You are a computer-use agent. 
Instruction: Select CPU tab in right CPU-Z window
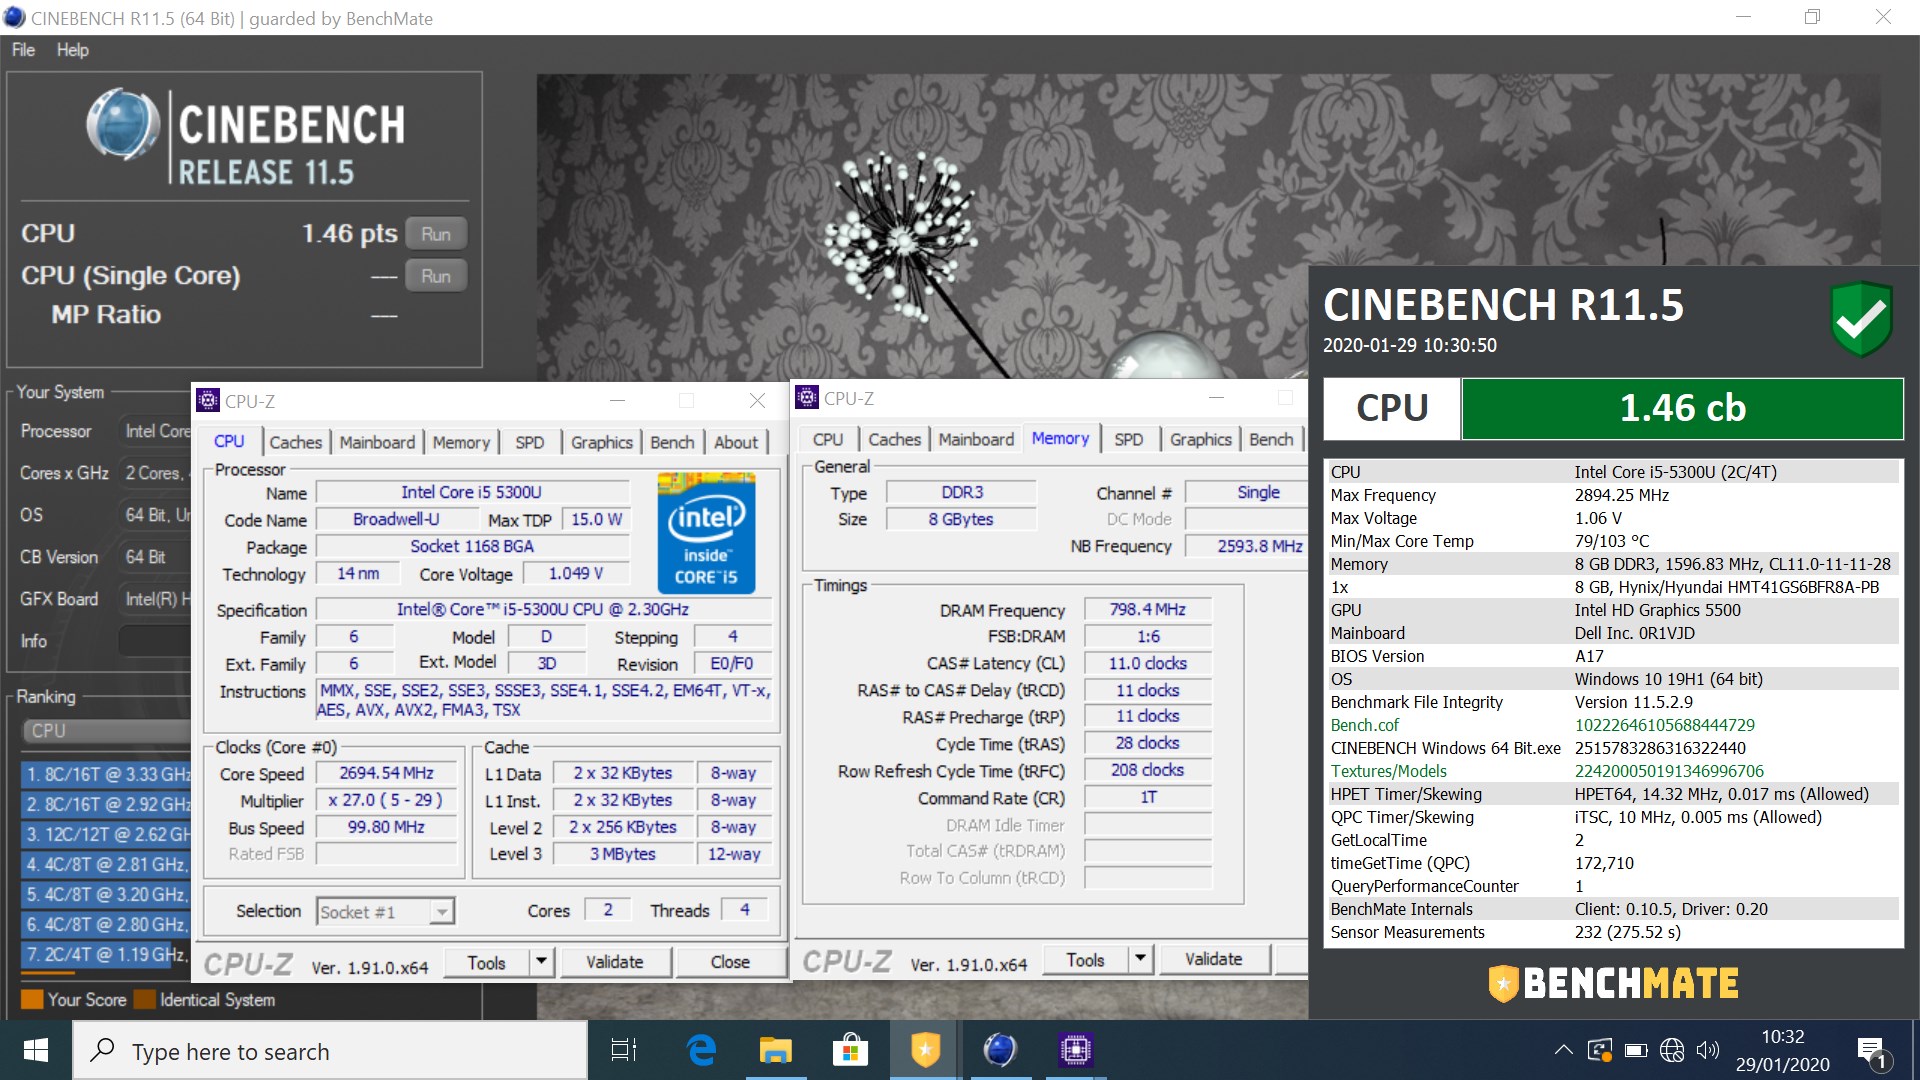point(828,439)
